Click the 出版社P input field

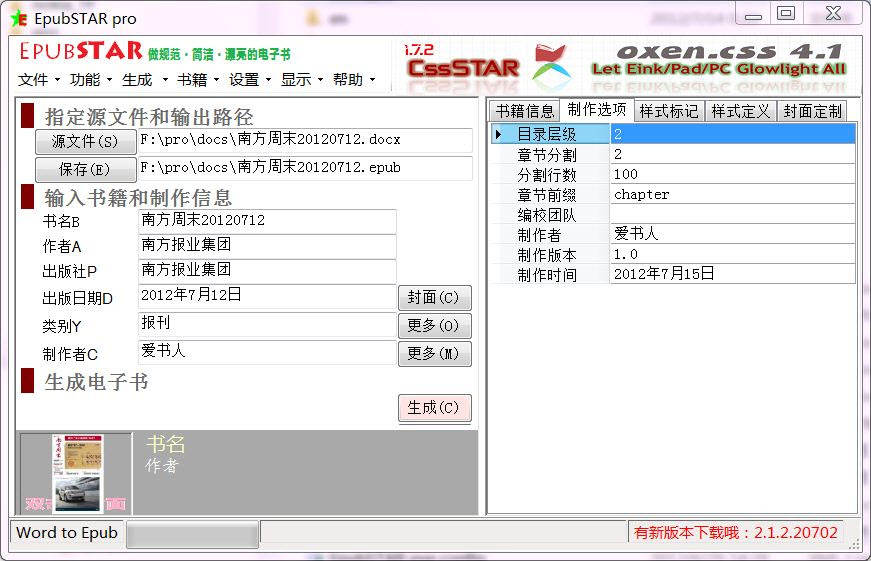267,271
